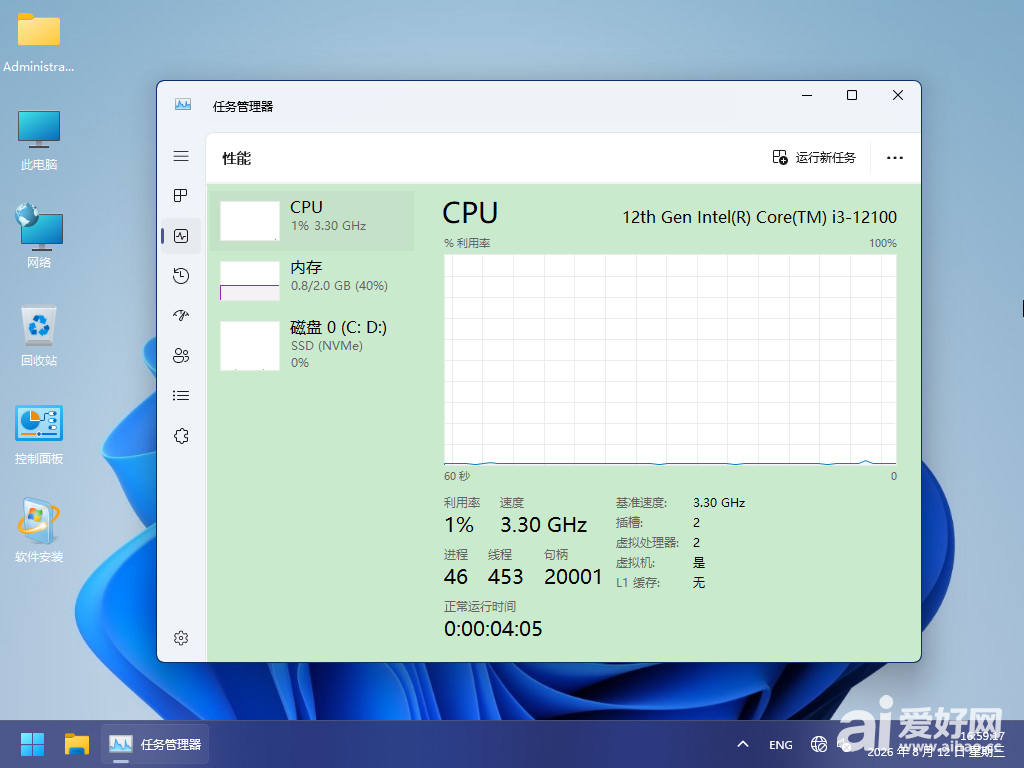1024x768 pixels.
Task: Open the Task Manager hamburger navigation menu
Action: (x=181, y=156)
